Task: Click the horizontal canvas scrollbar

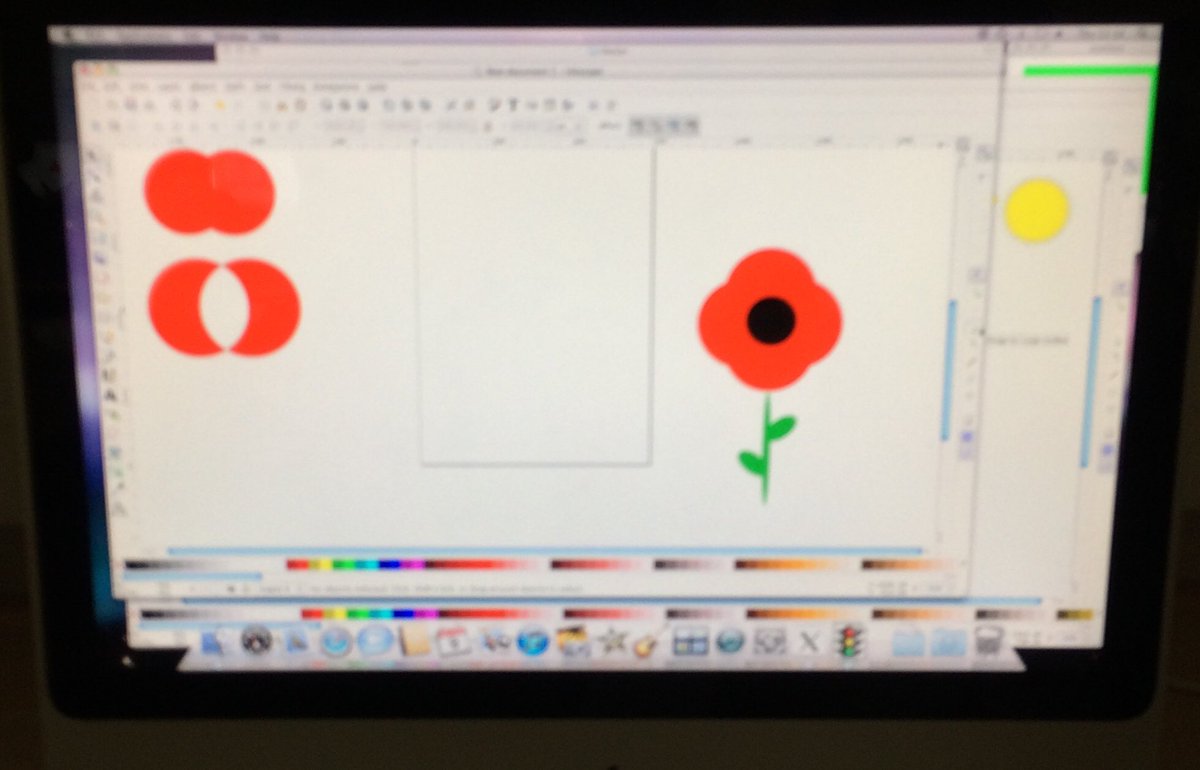Action: 545,550
